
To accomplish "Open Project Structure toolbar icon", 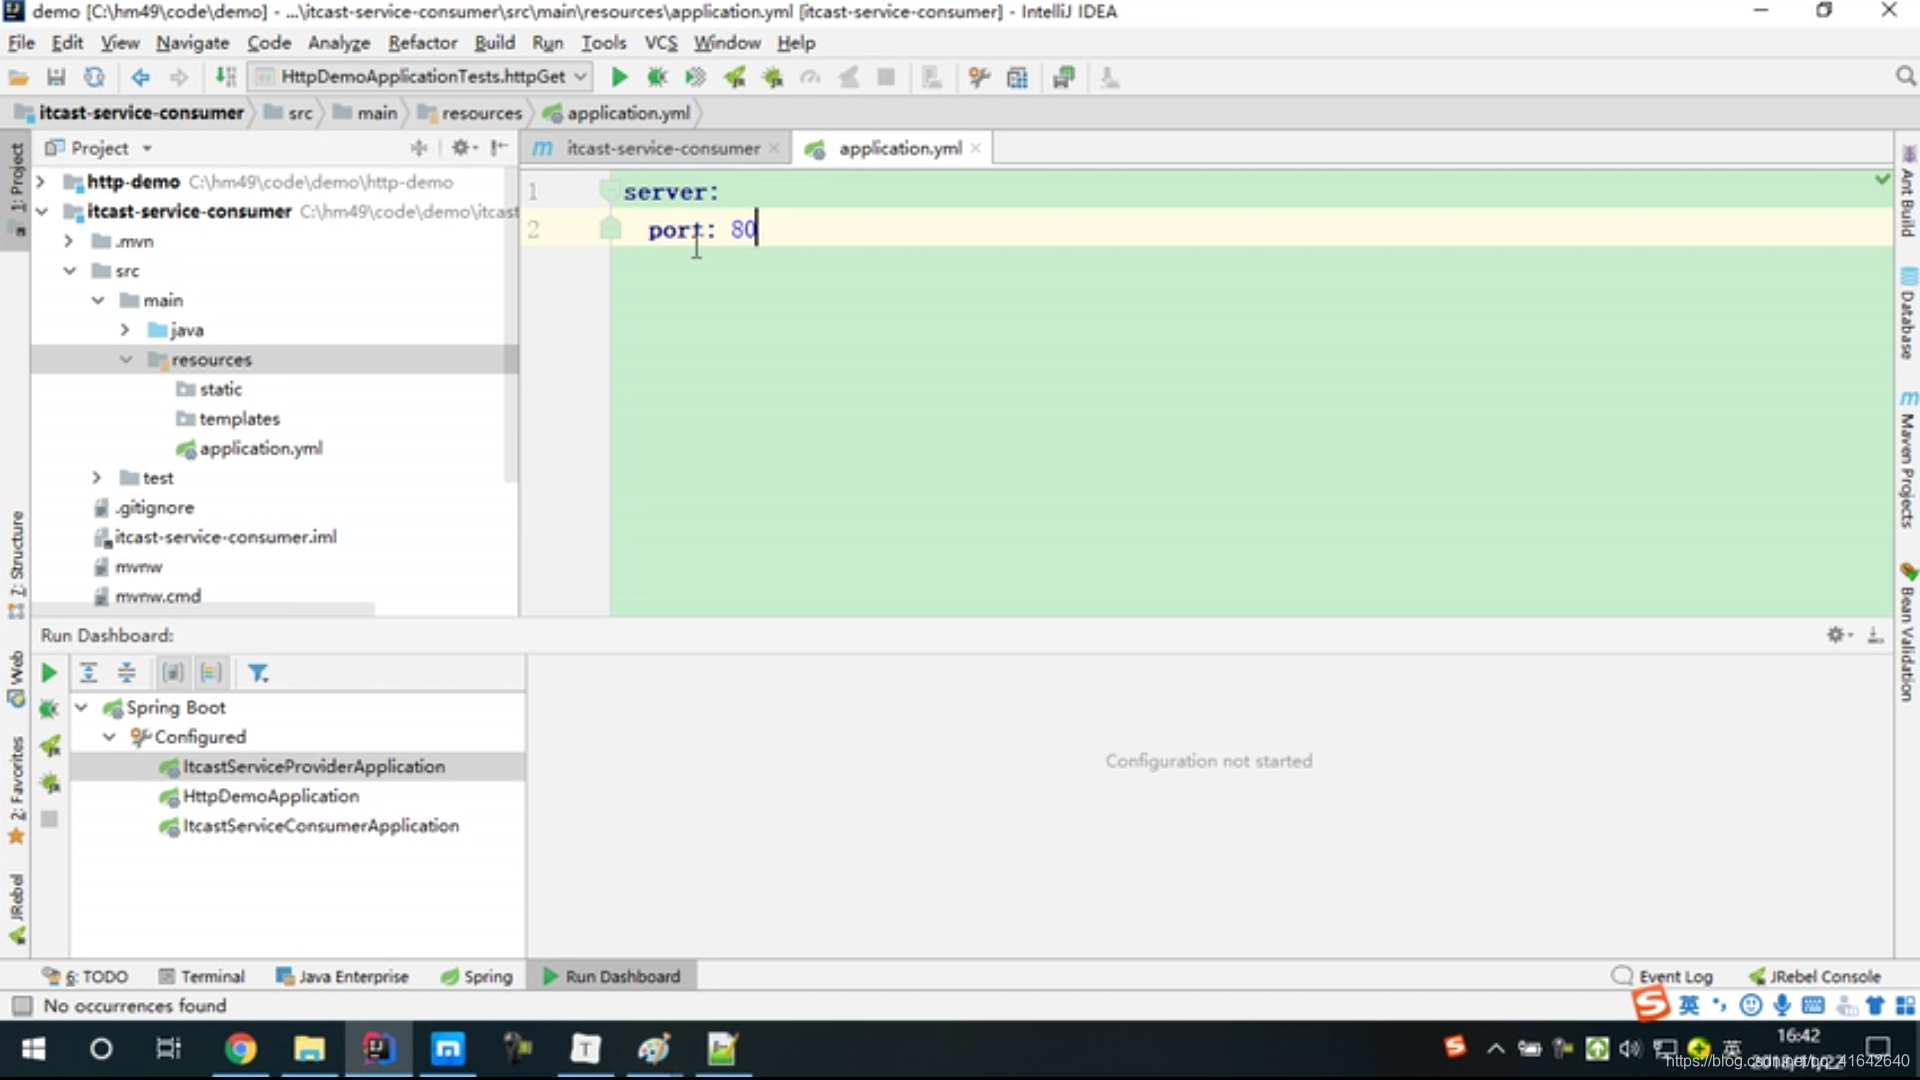I will coord(1017,77).
